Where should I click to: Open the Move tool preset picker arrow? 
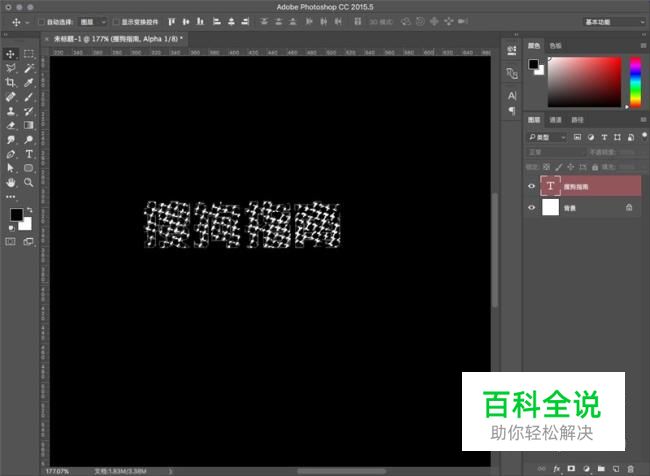click(x=27, y=22)
